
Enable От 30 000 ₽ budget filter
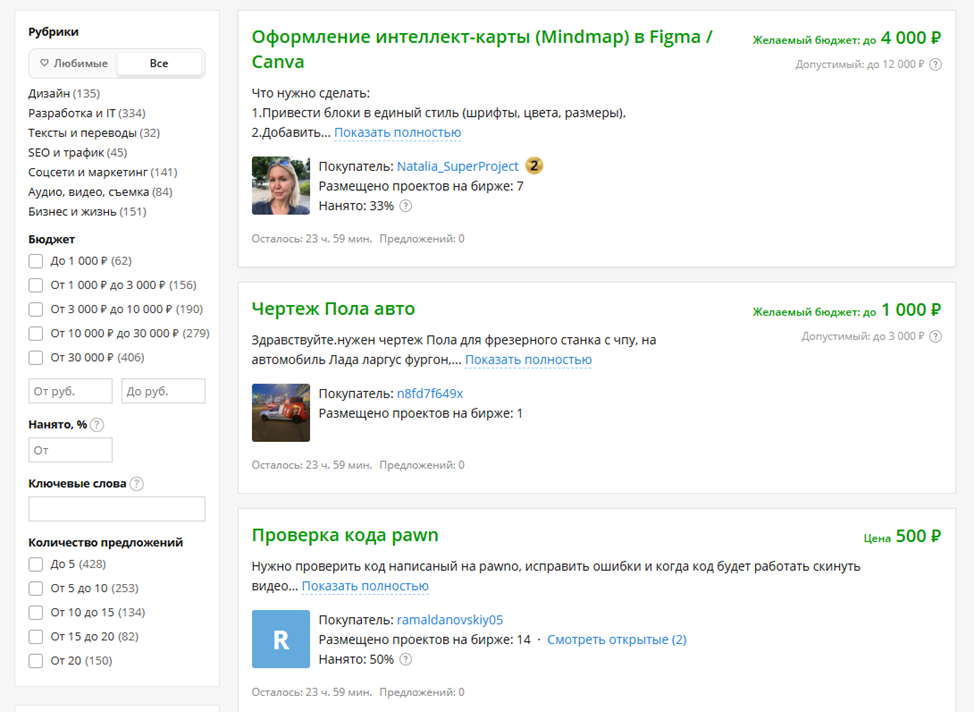point(36,358)
